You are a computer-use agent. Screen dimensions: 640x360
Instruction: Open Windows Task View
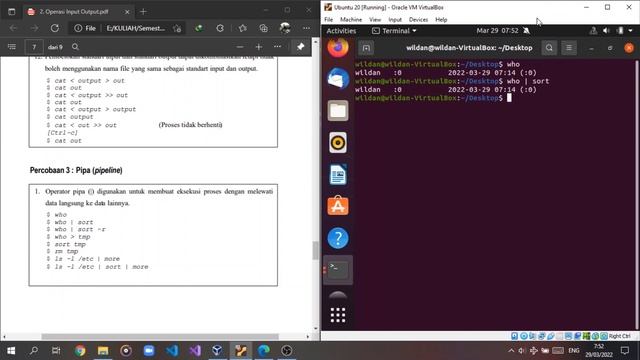pyautogui.click(x=56, y=351)
